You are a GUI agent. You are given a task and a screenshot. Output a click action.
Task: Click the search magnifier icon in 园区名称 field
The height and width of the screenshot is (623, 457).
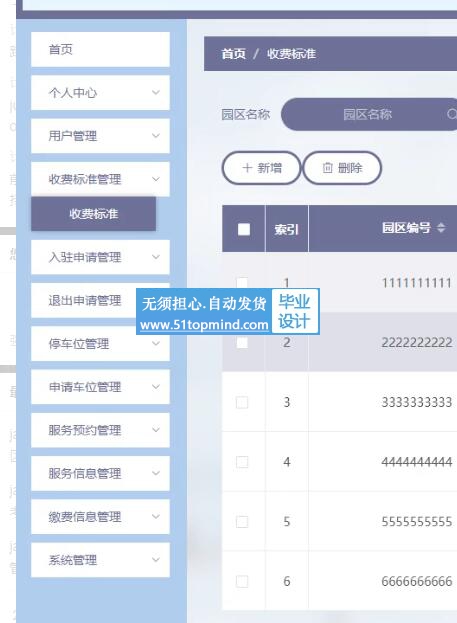tap(452, 114)
